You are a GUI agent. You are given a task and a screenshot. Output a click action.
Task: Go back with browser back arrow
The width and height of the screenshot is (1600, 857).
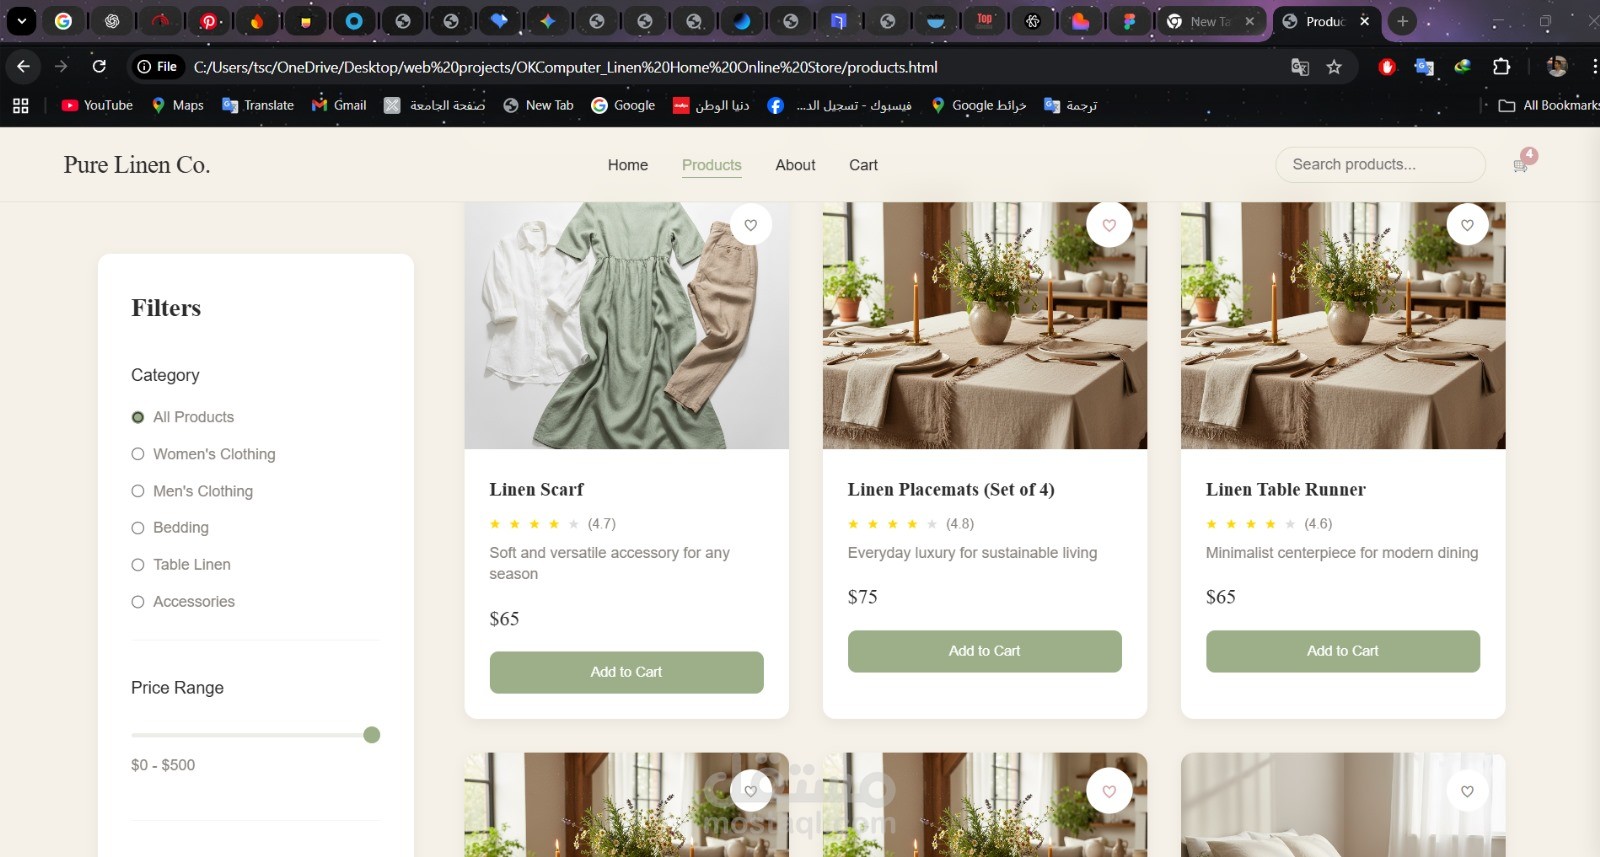(23, 66)
